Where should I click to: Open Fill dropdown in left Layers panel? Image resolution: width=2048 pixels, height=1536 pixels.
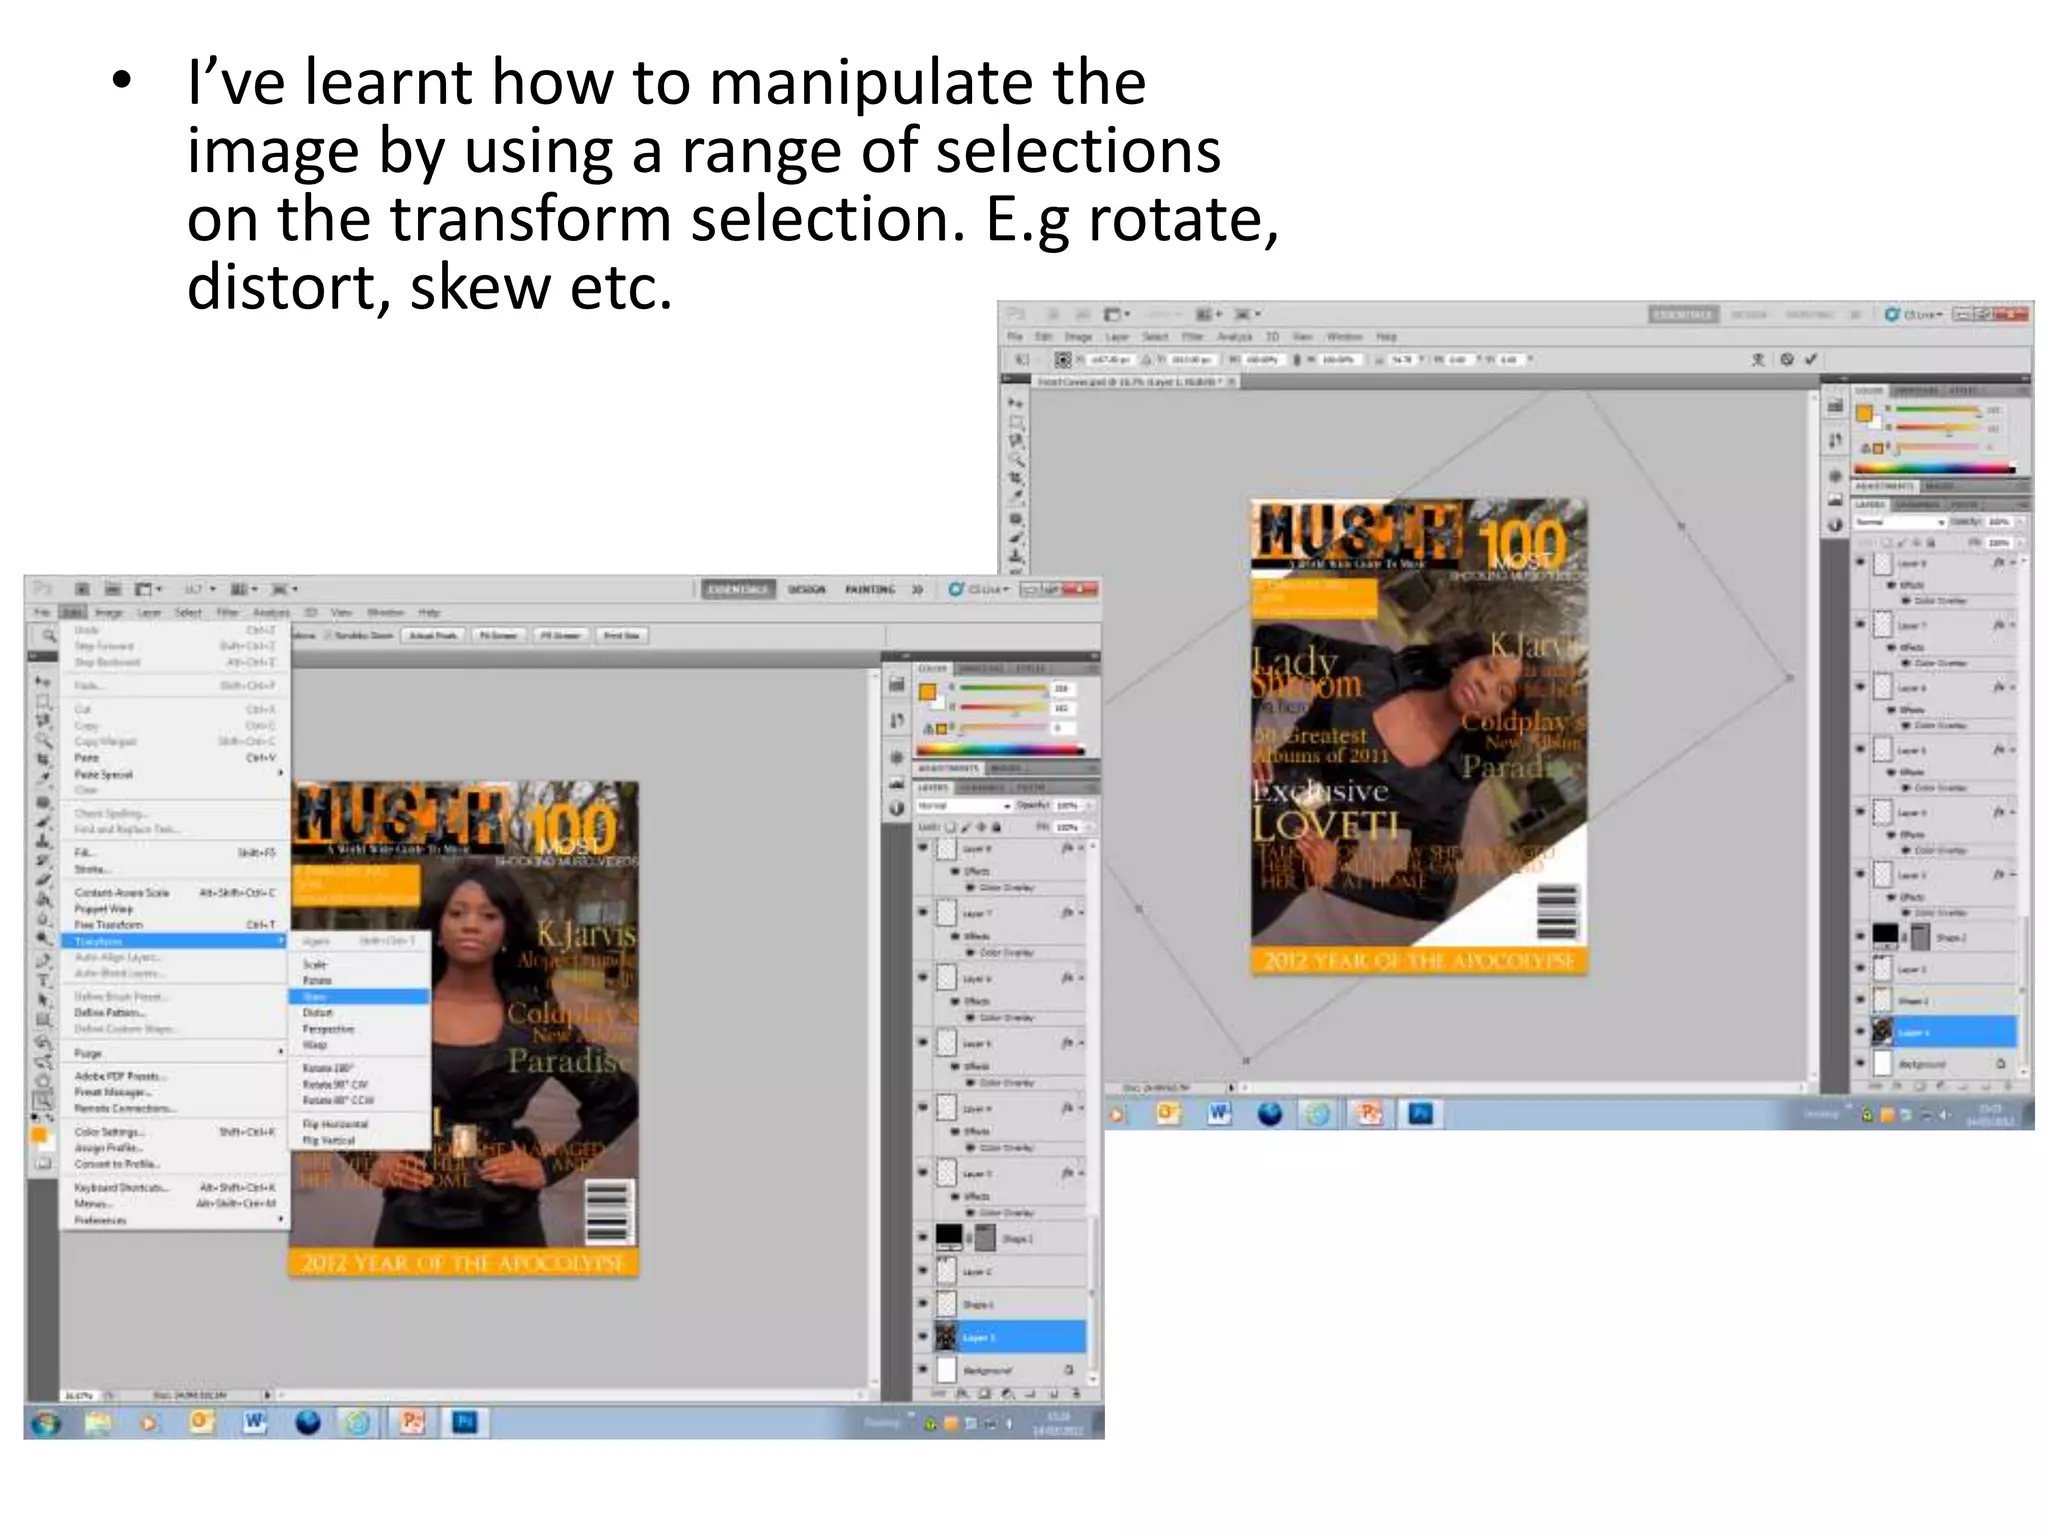(1088, 827)
